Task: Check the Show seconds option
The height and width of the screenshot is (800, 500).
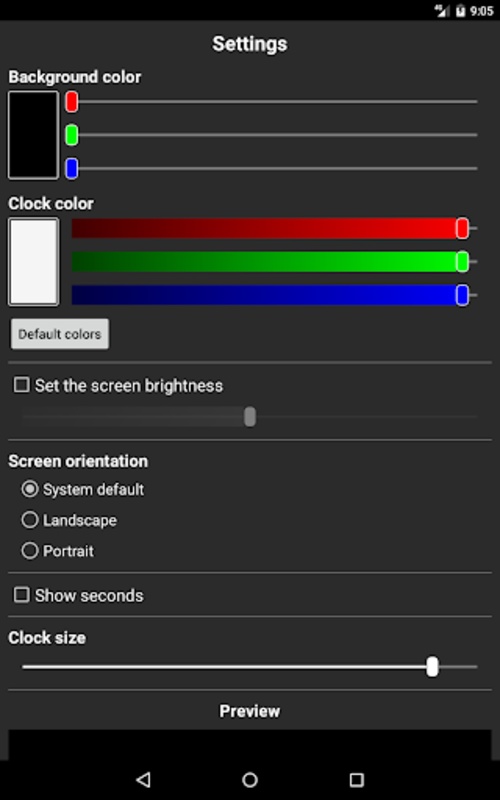Action: coord(21,594)
